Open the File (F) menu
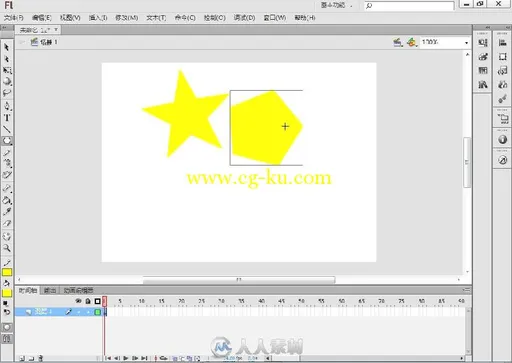This screenshot has width=512, height=363. pyautogui.click(x=14, y=18)
